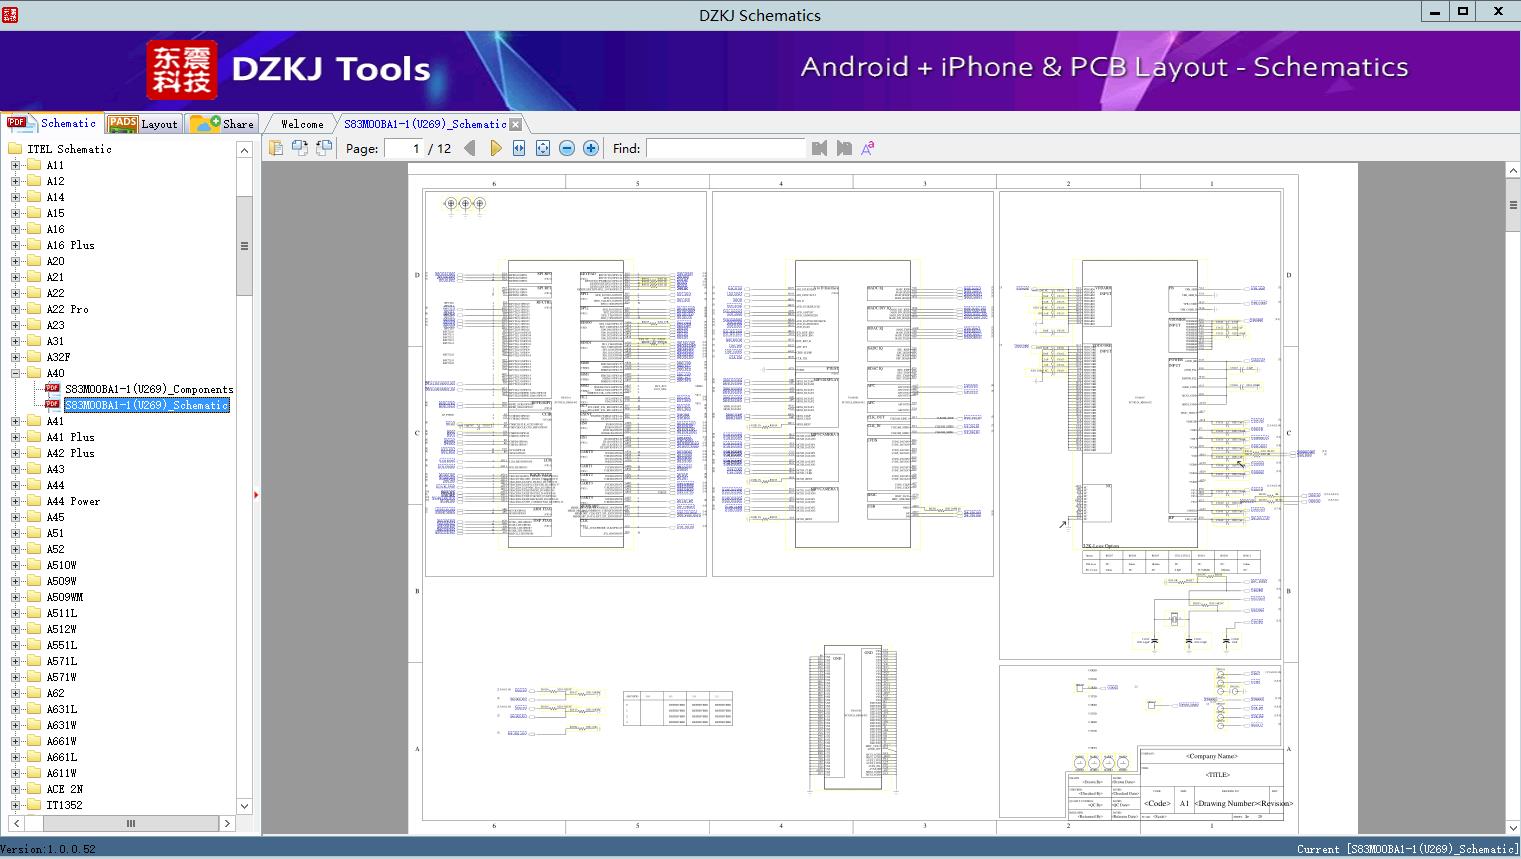The width and height of the screenshot is (1521, 859).
Task: Fit the page to width
Action: [x=519, y=148]
